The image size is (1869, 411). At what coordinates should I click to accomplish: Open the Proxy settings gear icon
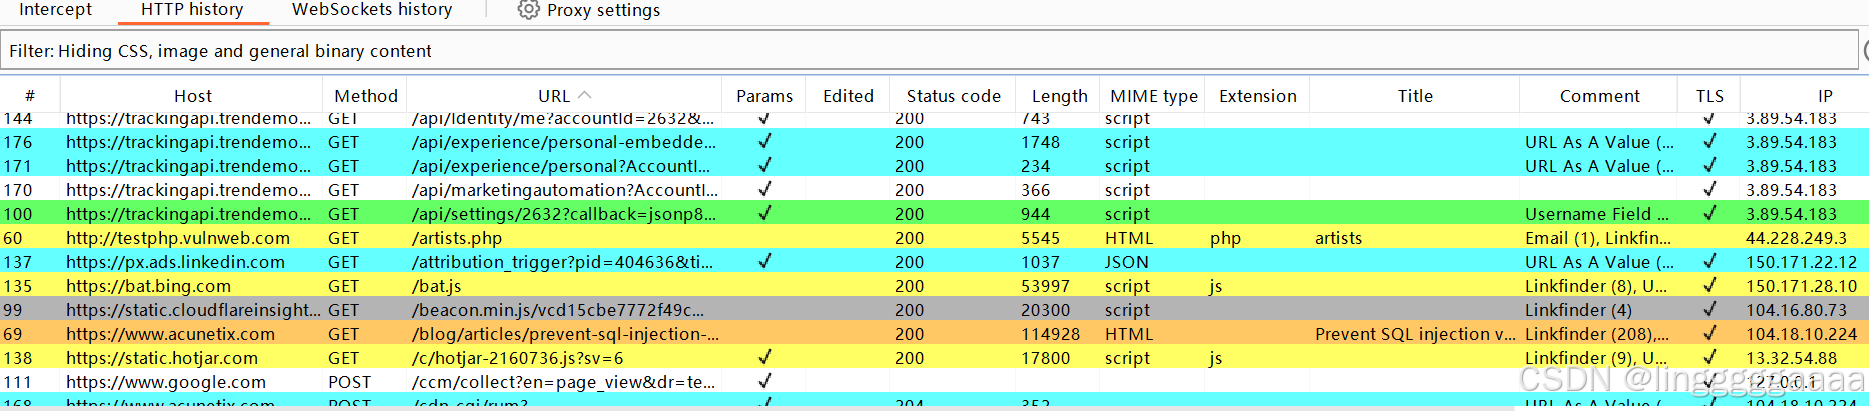pyautogui.click(x=528, y=10)
